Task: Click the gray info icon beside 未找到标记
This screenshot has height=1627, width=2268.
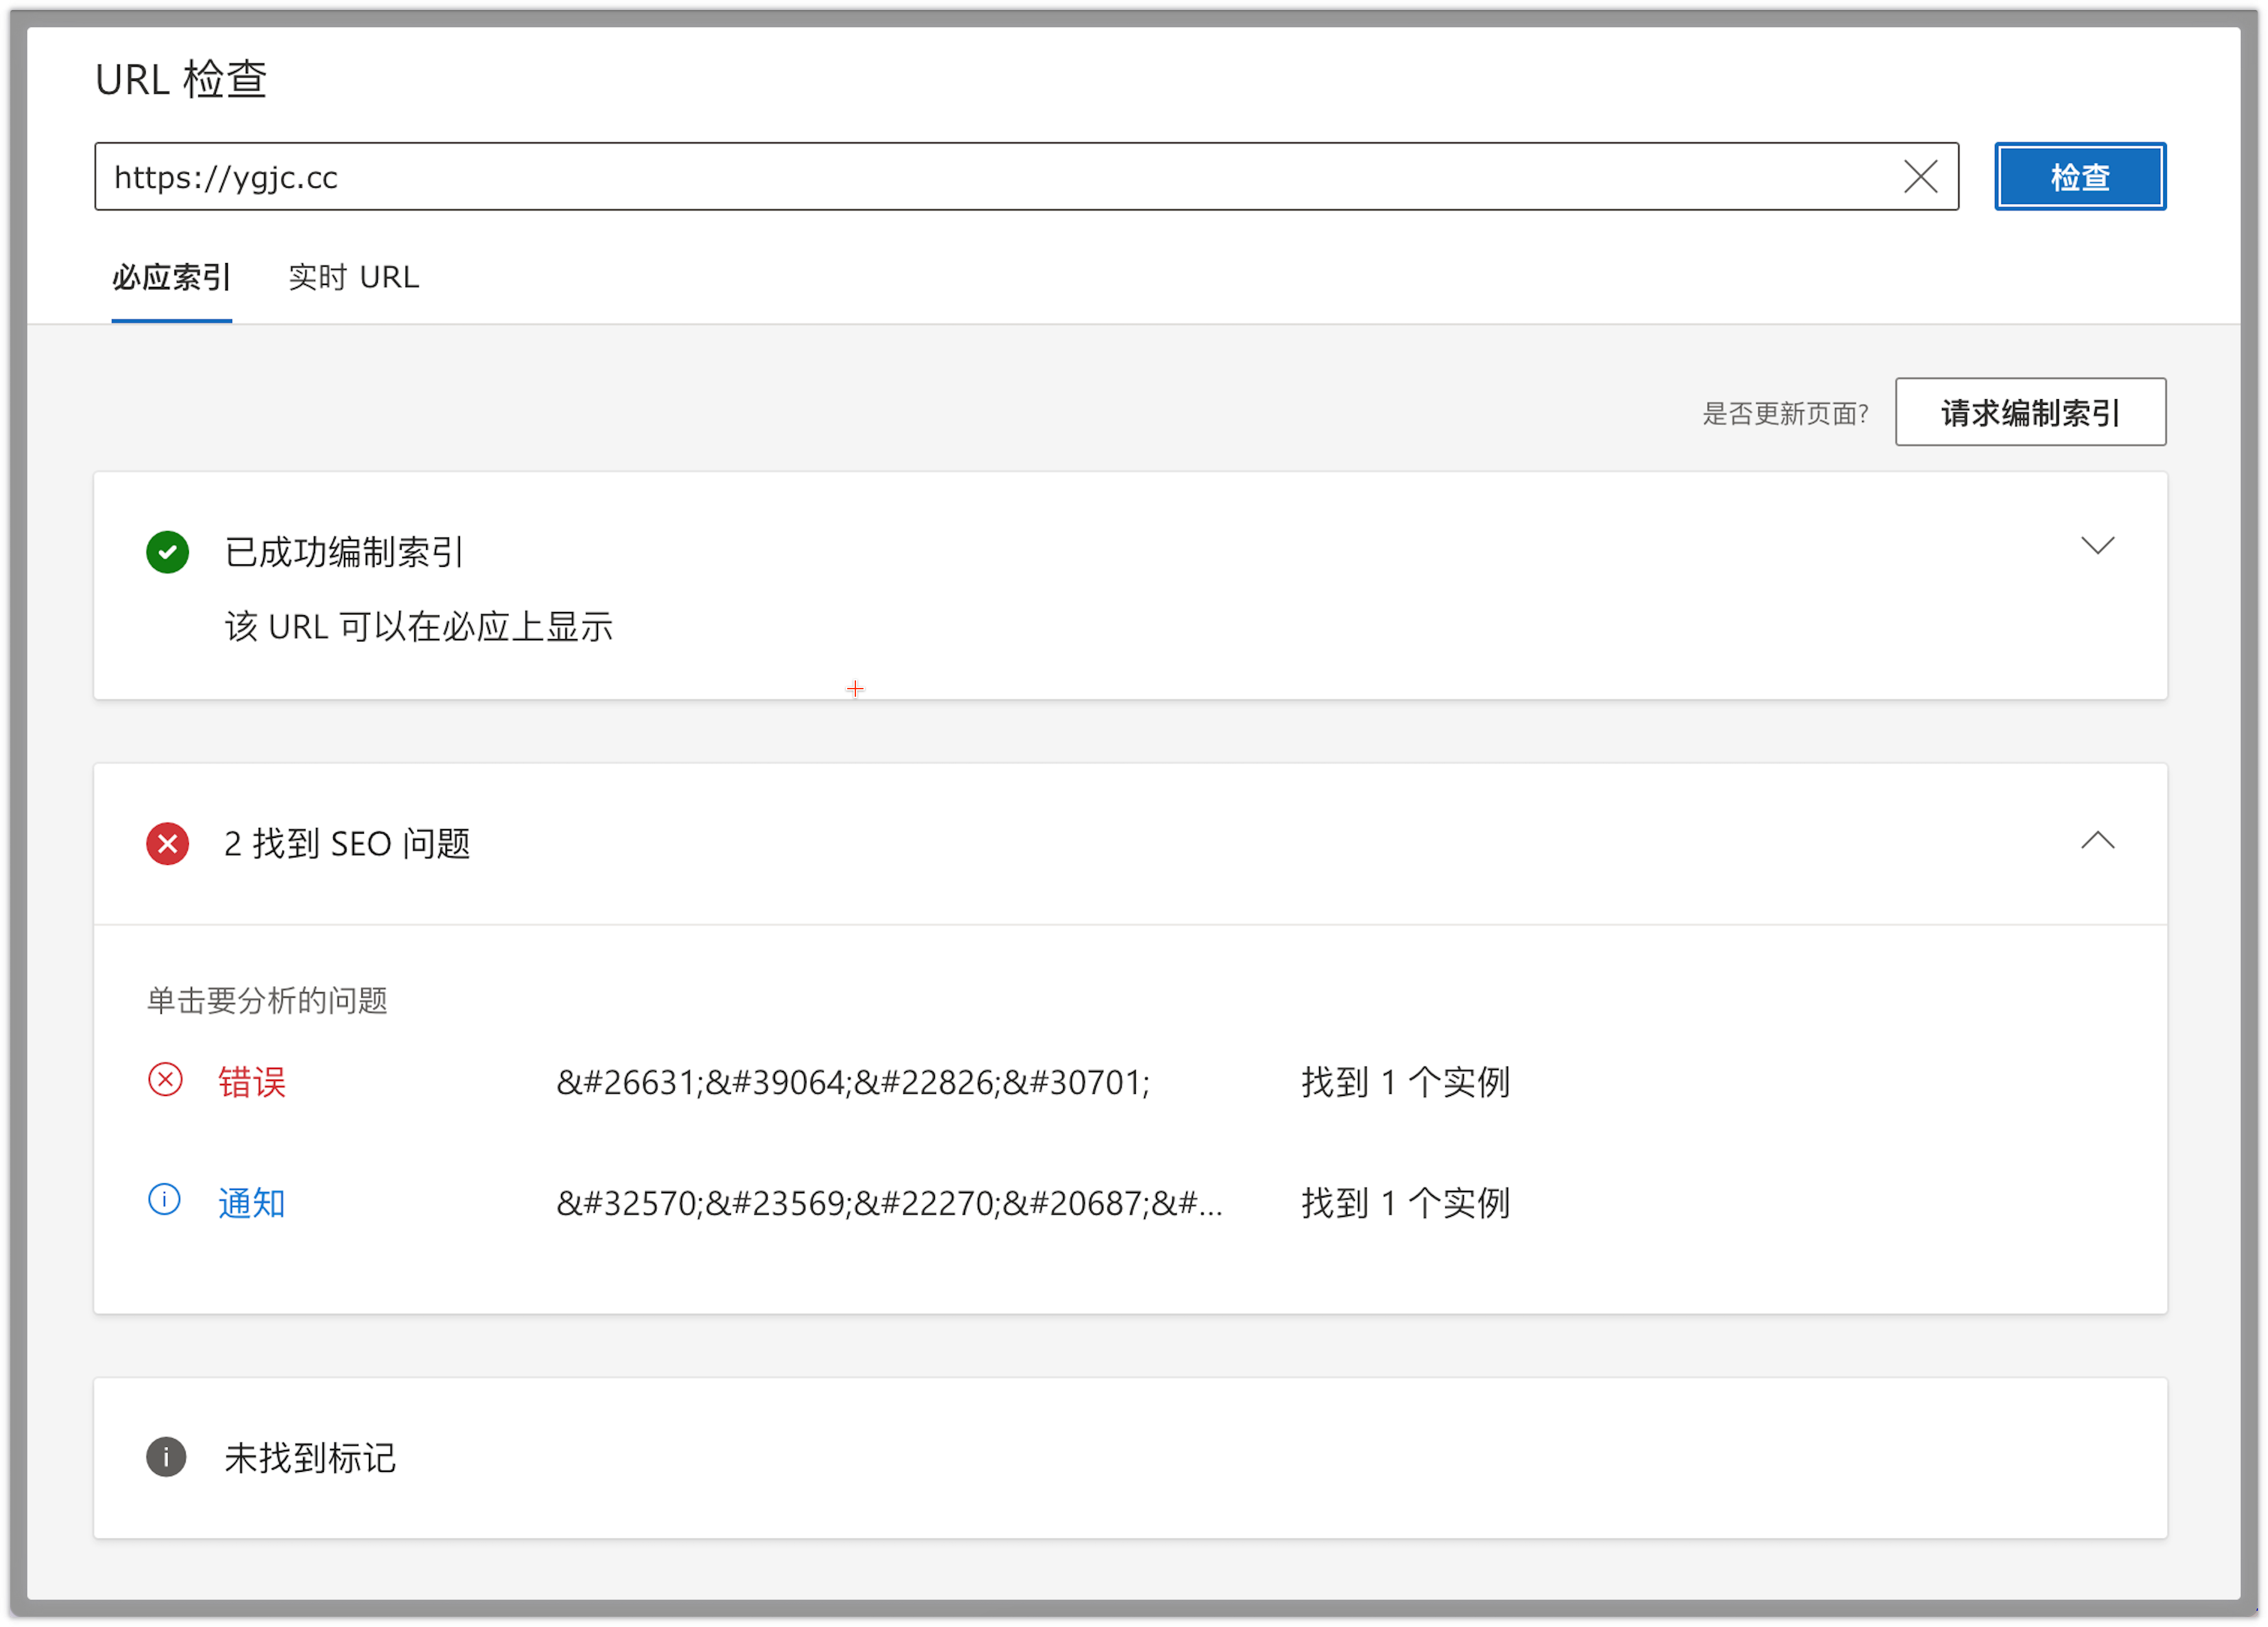Action: (x=167, y=1458)
